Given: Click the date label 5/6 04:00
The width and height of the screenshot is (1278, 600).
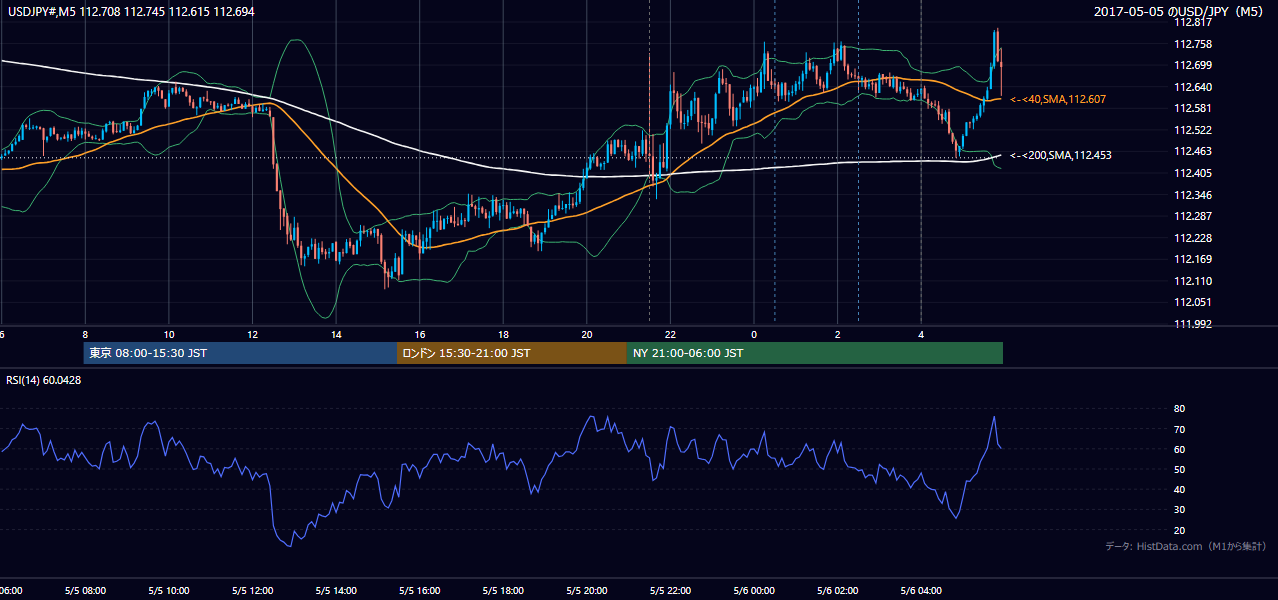Looking at the screenshot, I should pos(921,591).
